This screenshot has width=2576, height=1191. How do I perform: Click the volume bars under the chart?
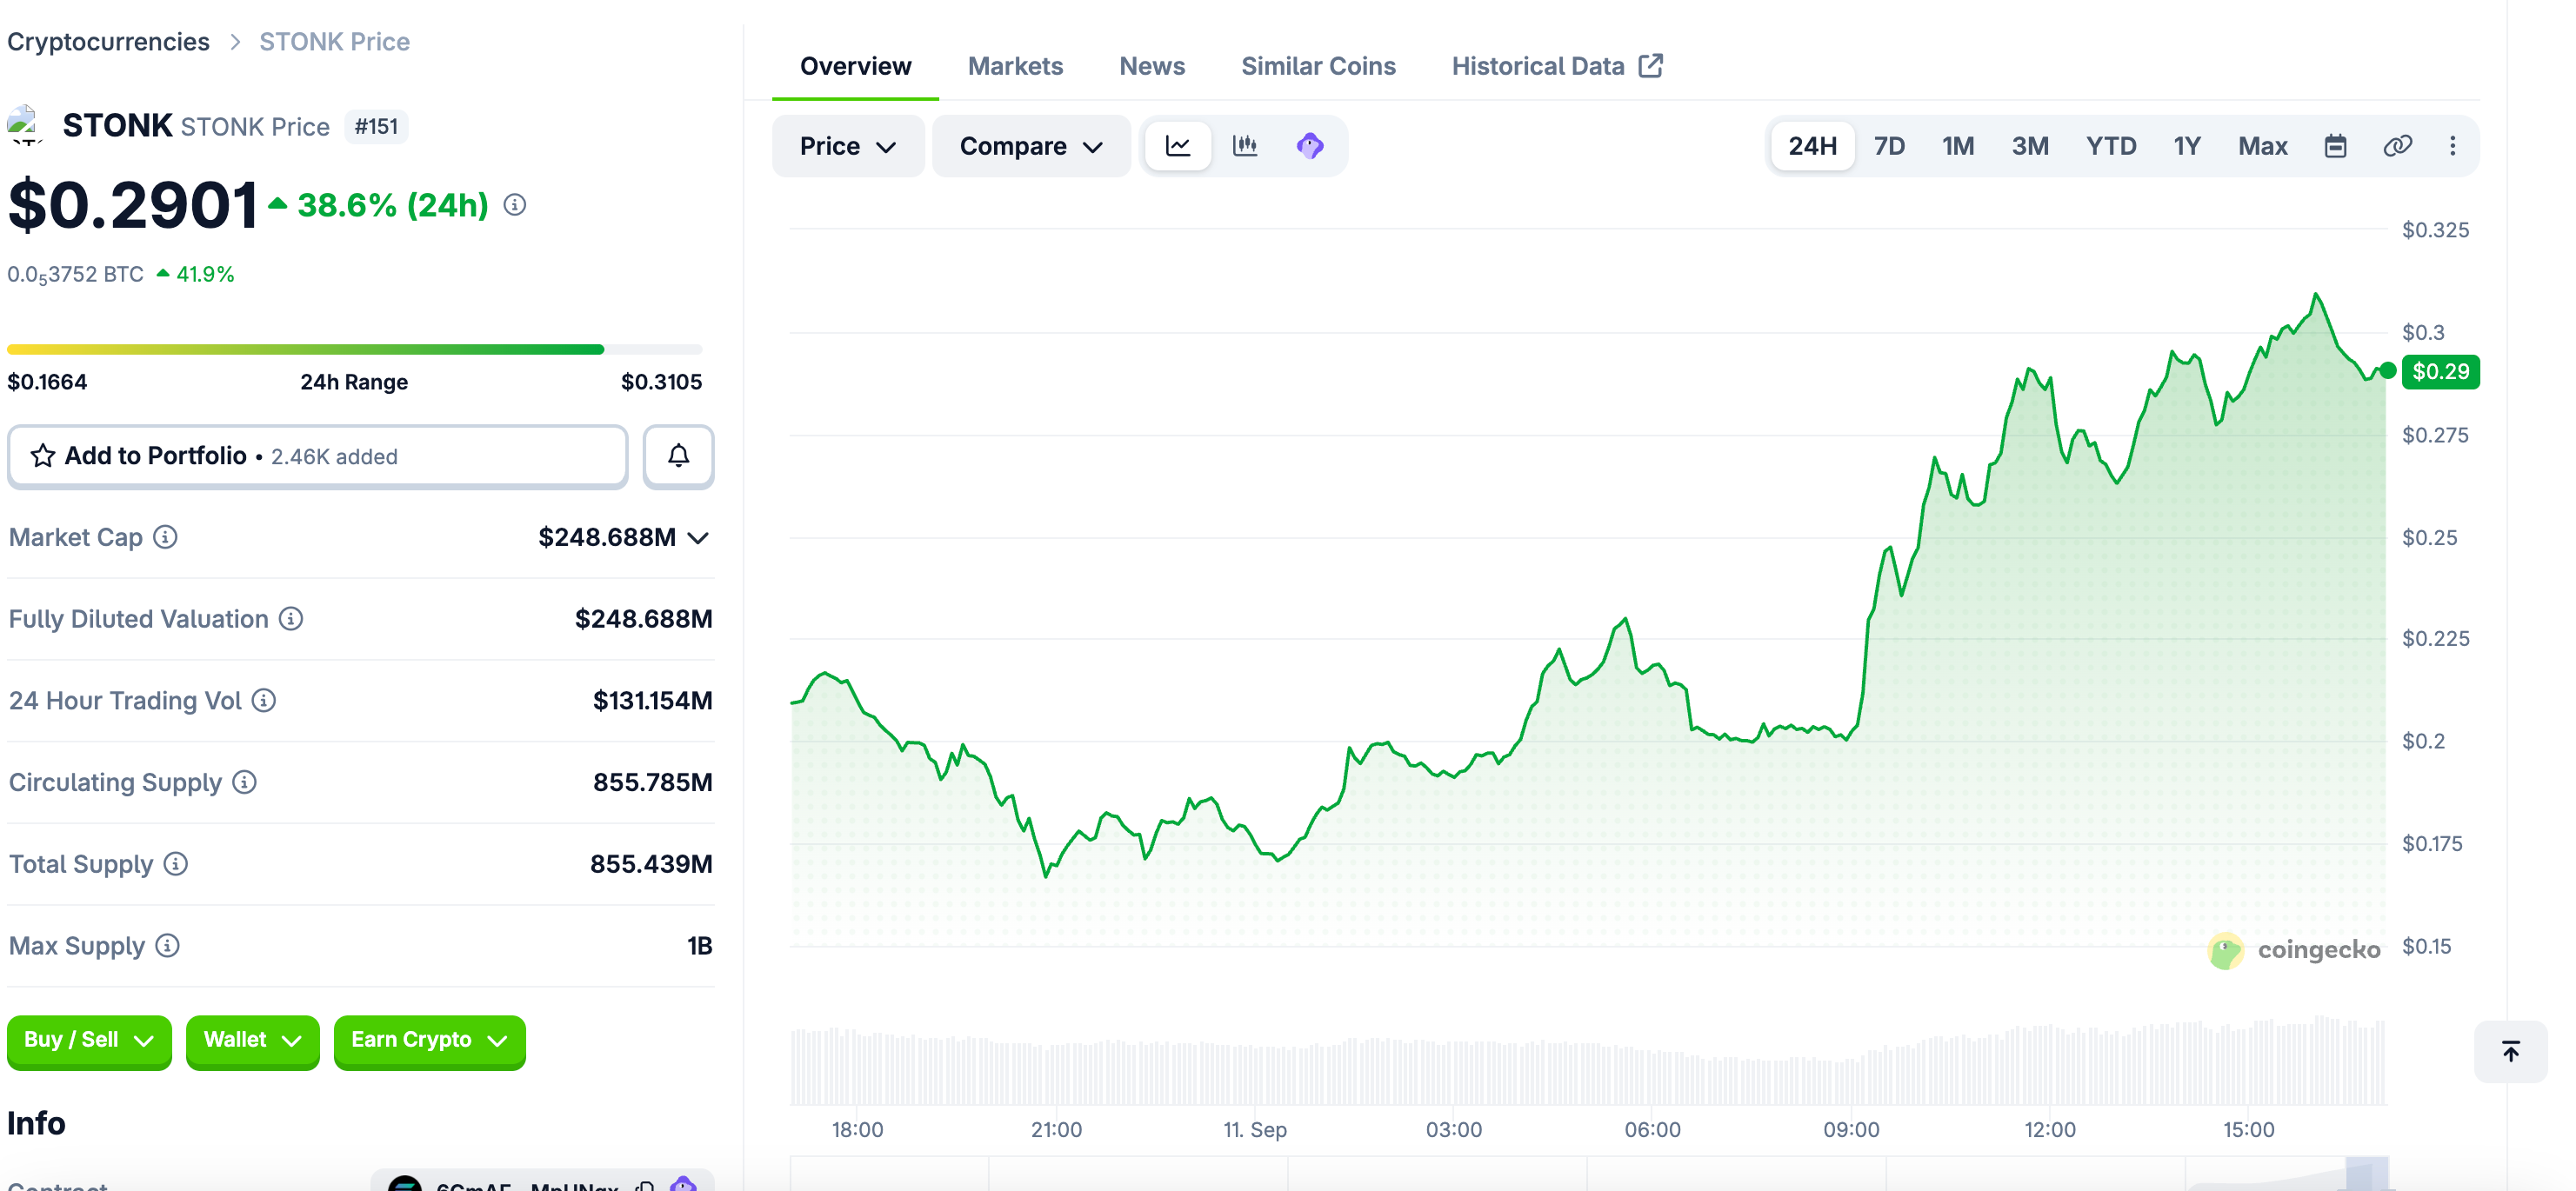point(1588,1061)
